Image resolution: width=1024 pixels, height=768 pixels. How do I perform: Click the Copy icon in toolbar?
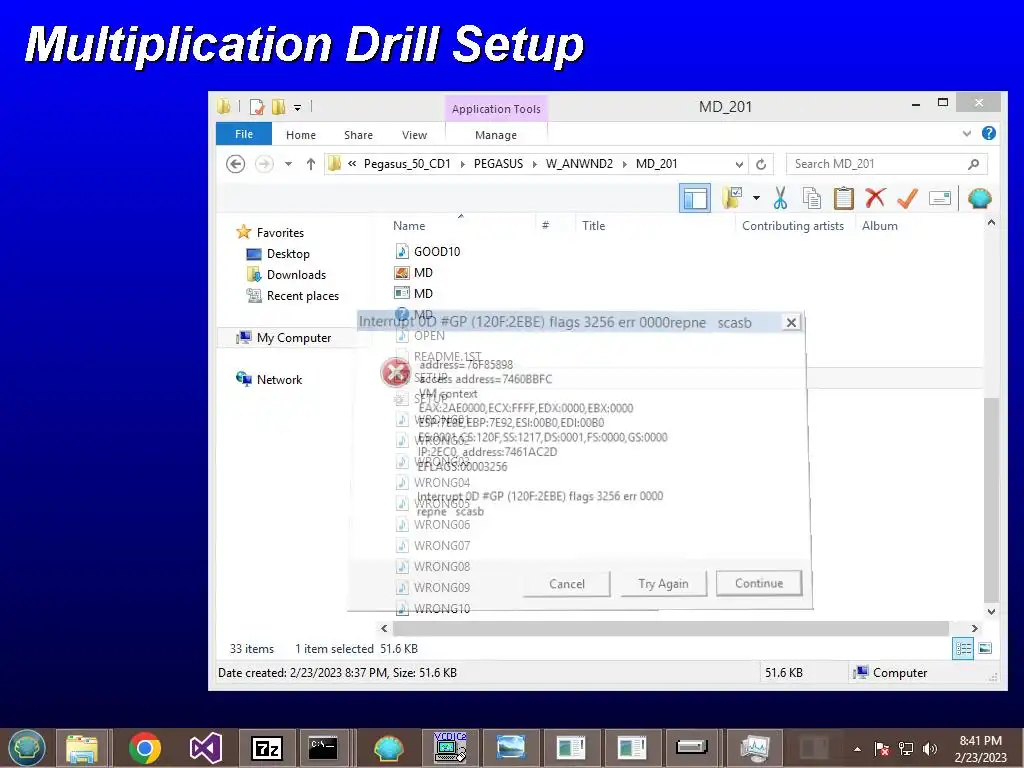tap(812, 198)
